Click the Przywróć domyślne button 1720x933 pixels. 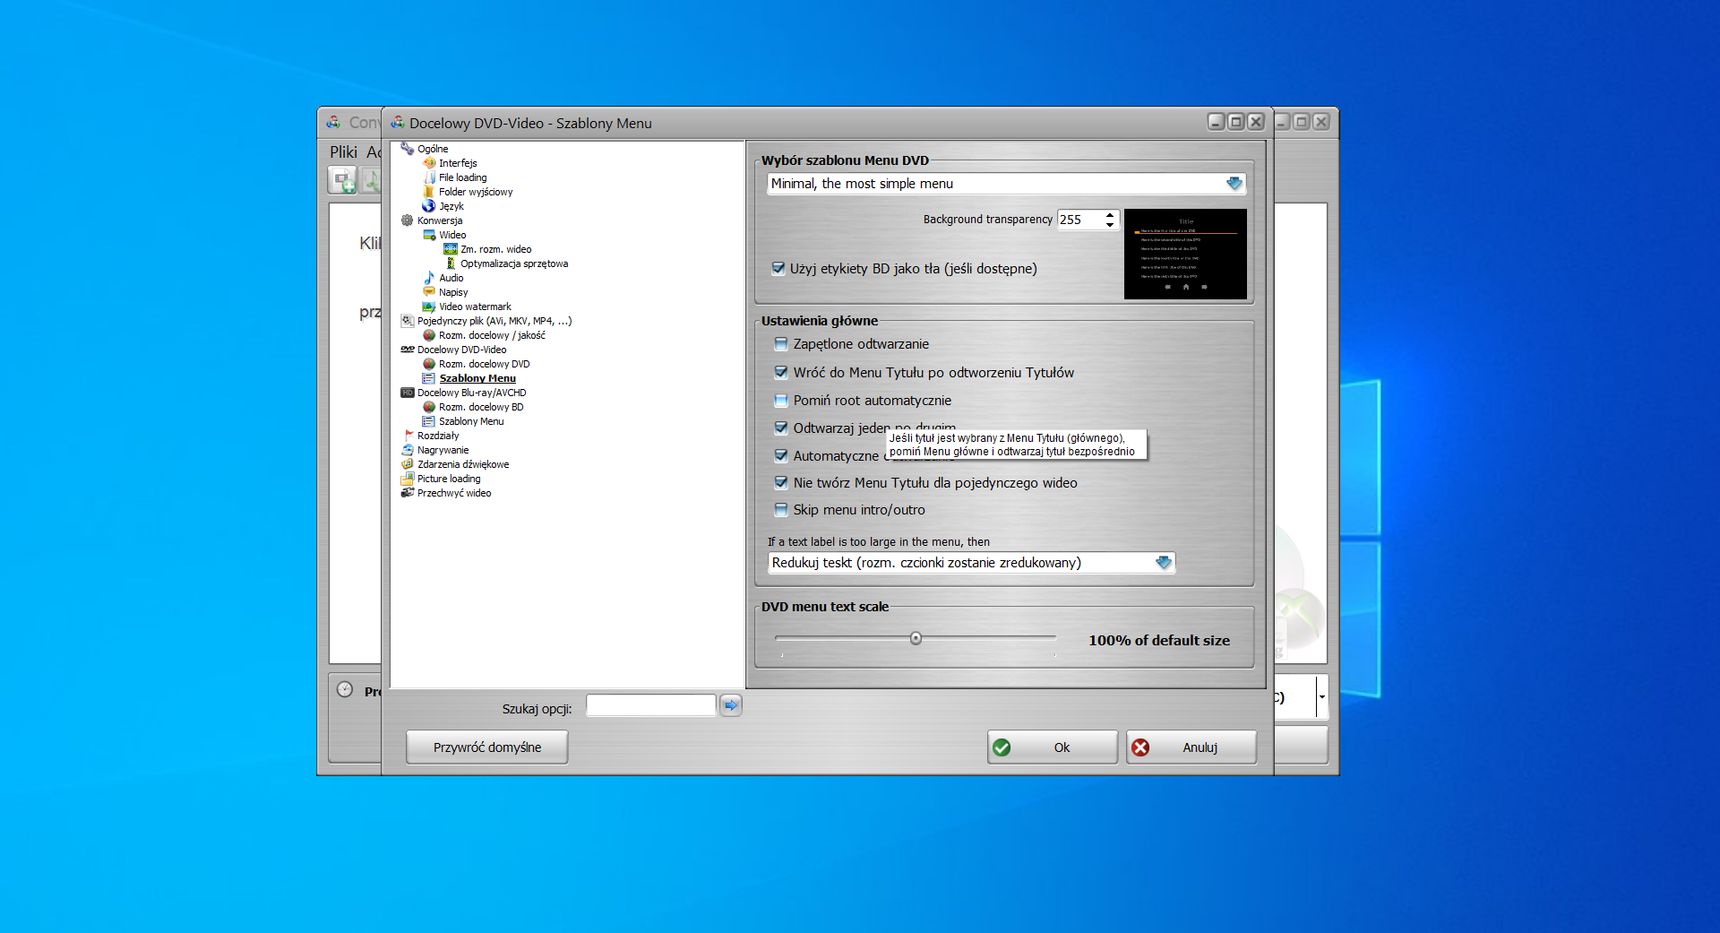tap(487, 747)
